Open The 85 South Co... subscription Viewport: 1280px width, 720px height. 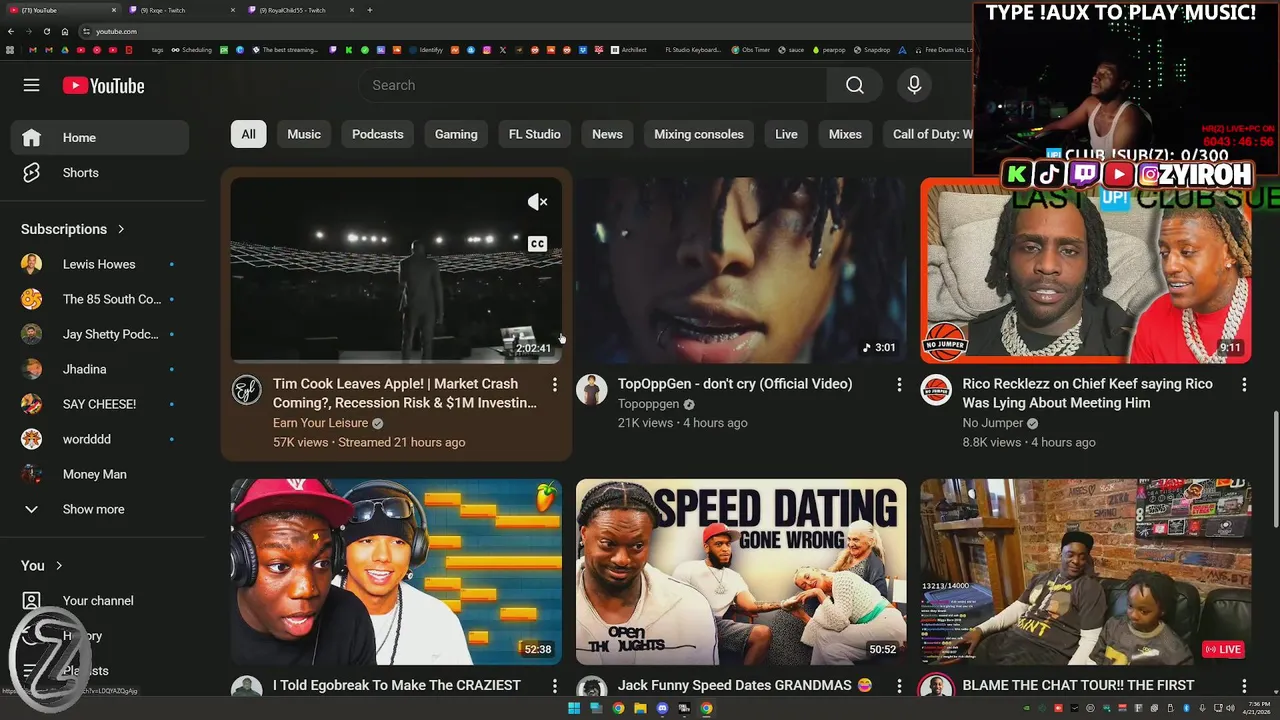tap(99, 299)
